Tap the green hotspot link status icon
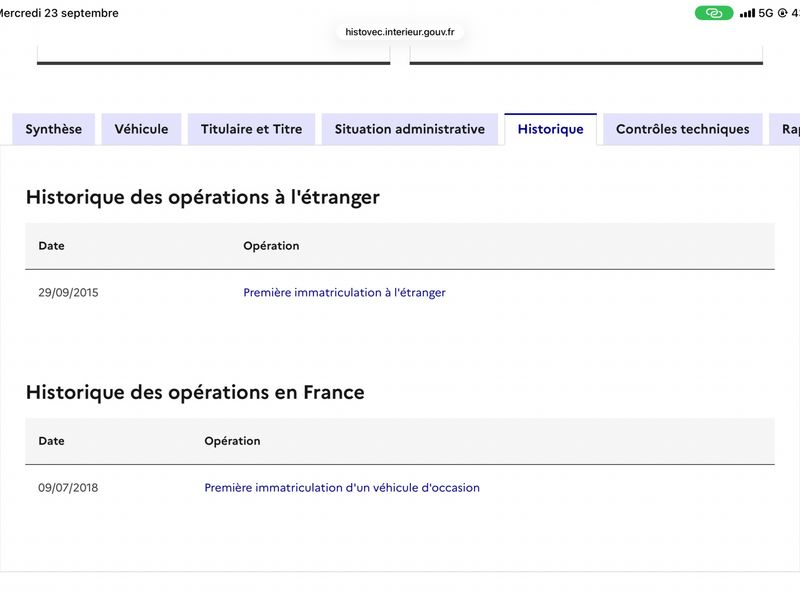The width and height of the screenshot is (800, 600). (x=714, y=13)
